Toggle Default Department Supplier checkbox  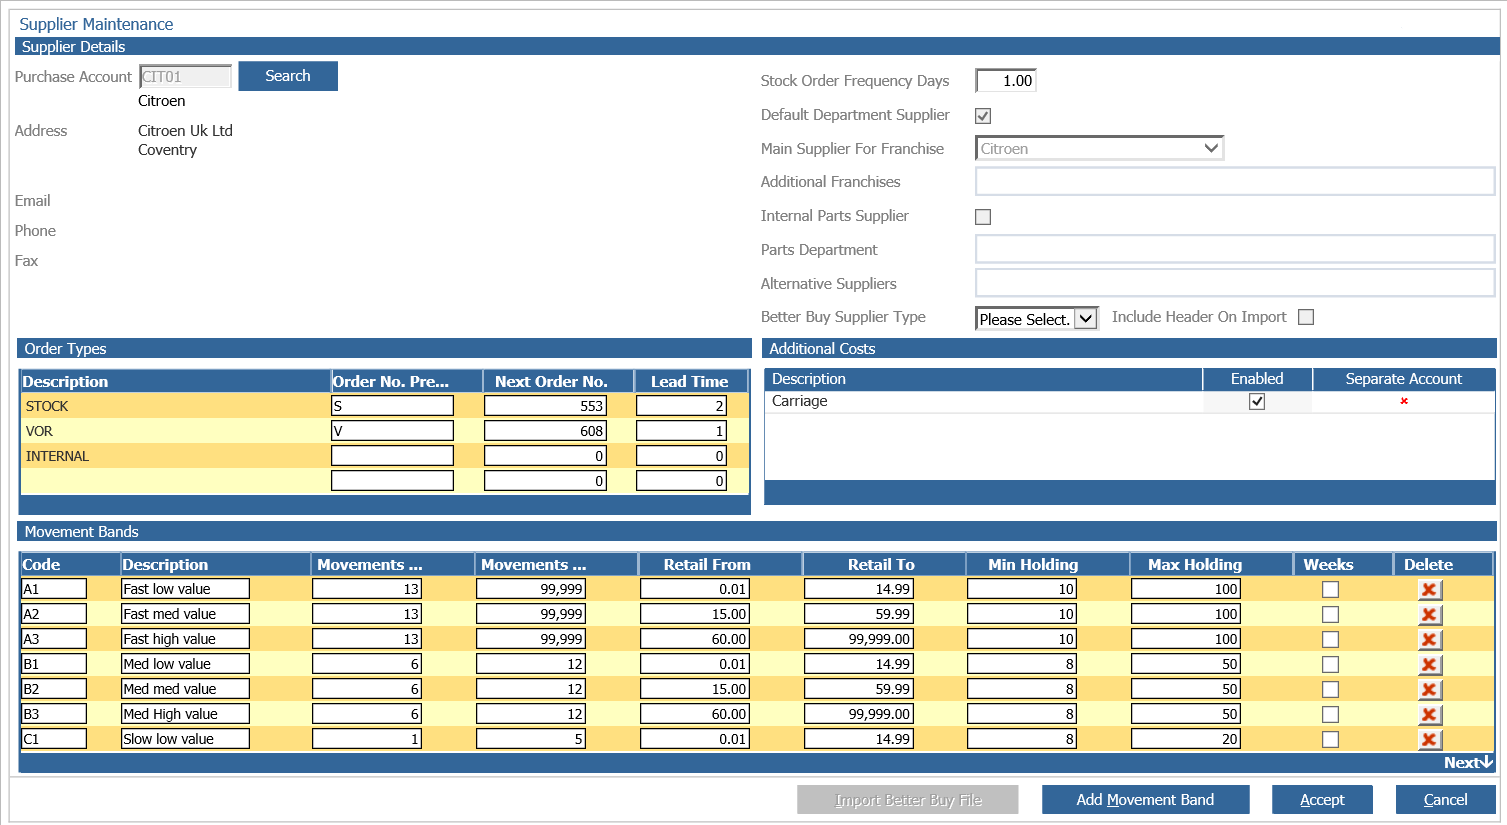pyautogui.click(x=983, y=116)
